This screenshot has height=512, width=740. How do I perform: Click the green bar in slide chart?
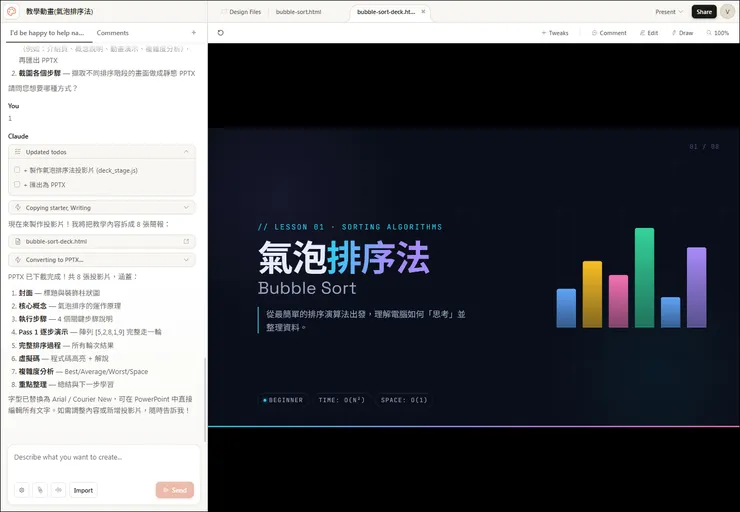644,277
